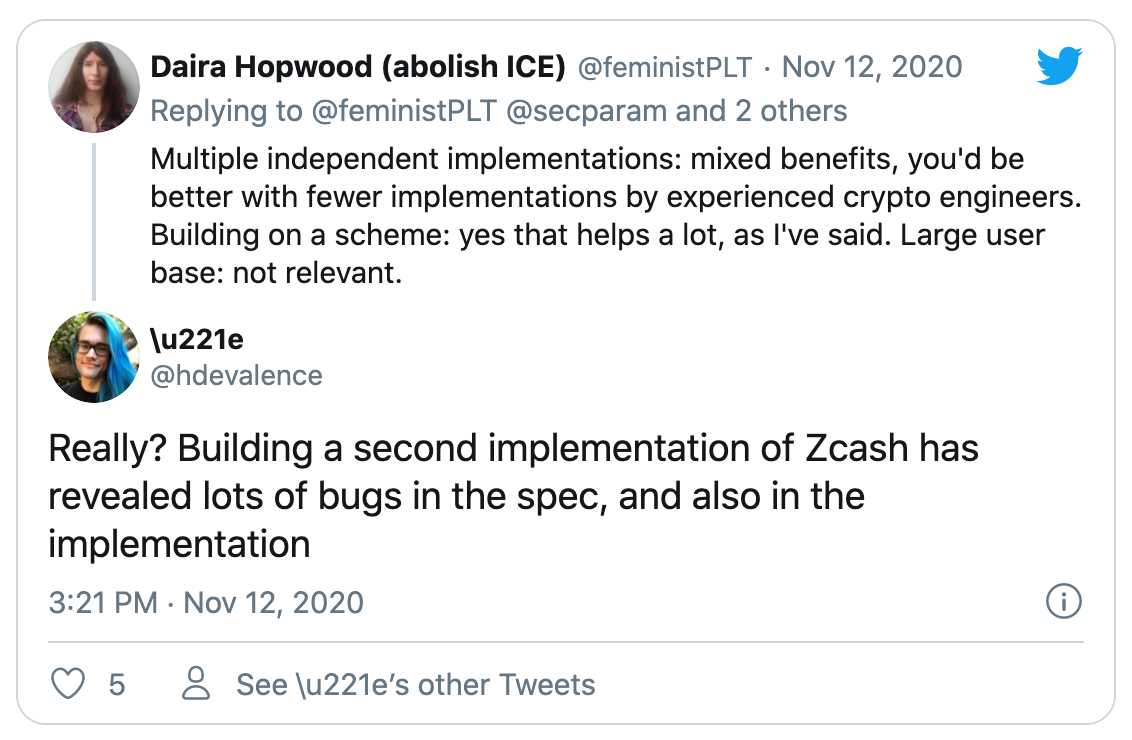Visit the @feministPLT handle next to name

tap(665, 68)
